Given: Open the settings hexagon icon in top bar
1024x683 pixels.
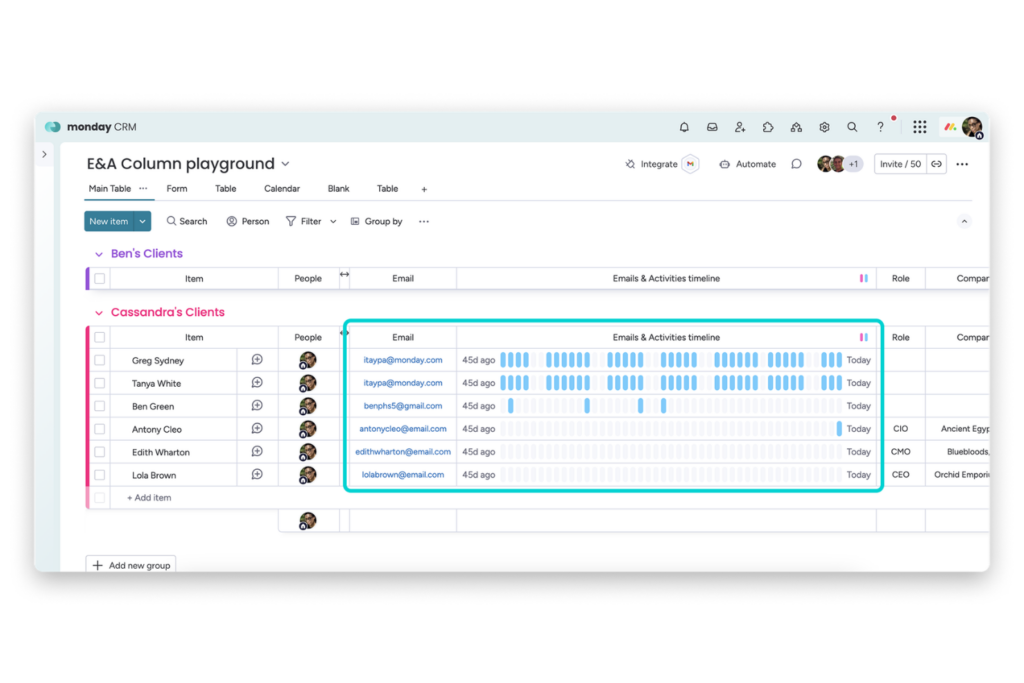Looking at the screenshot, I should point(824,127).
